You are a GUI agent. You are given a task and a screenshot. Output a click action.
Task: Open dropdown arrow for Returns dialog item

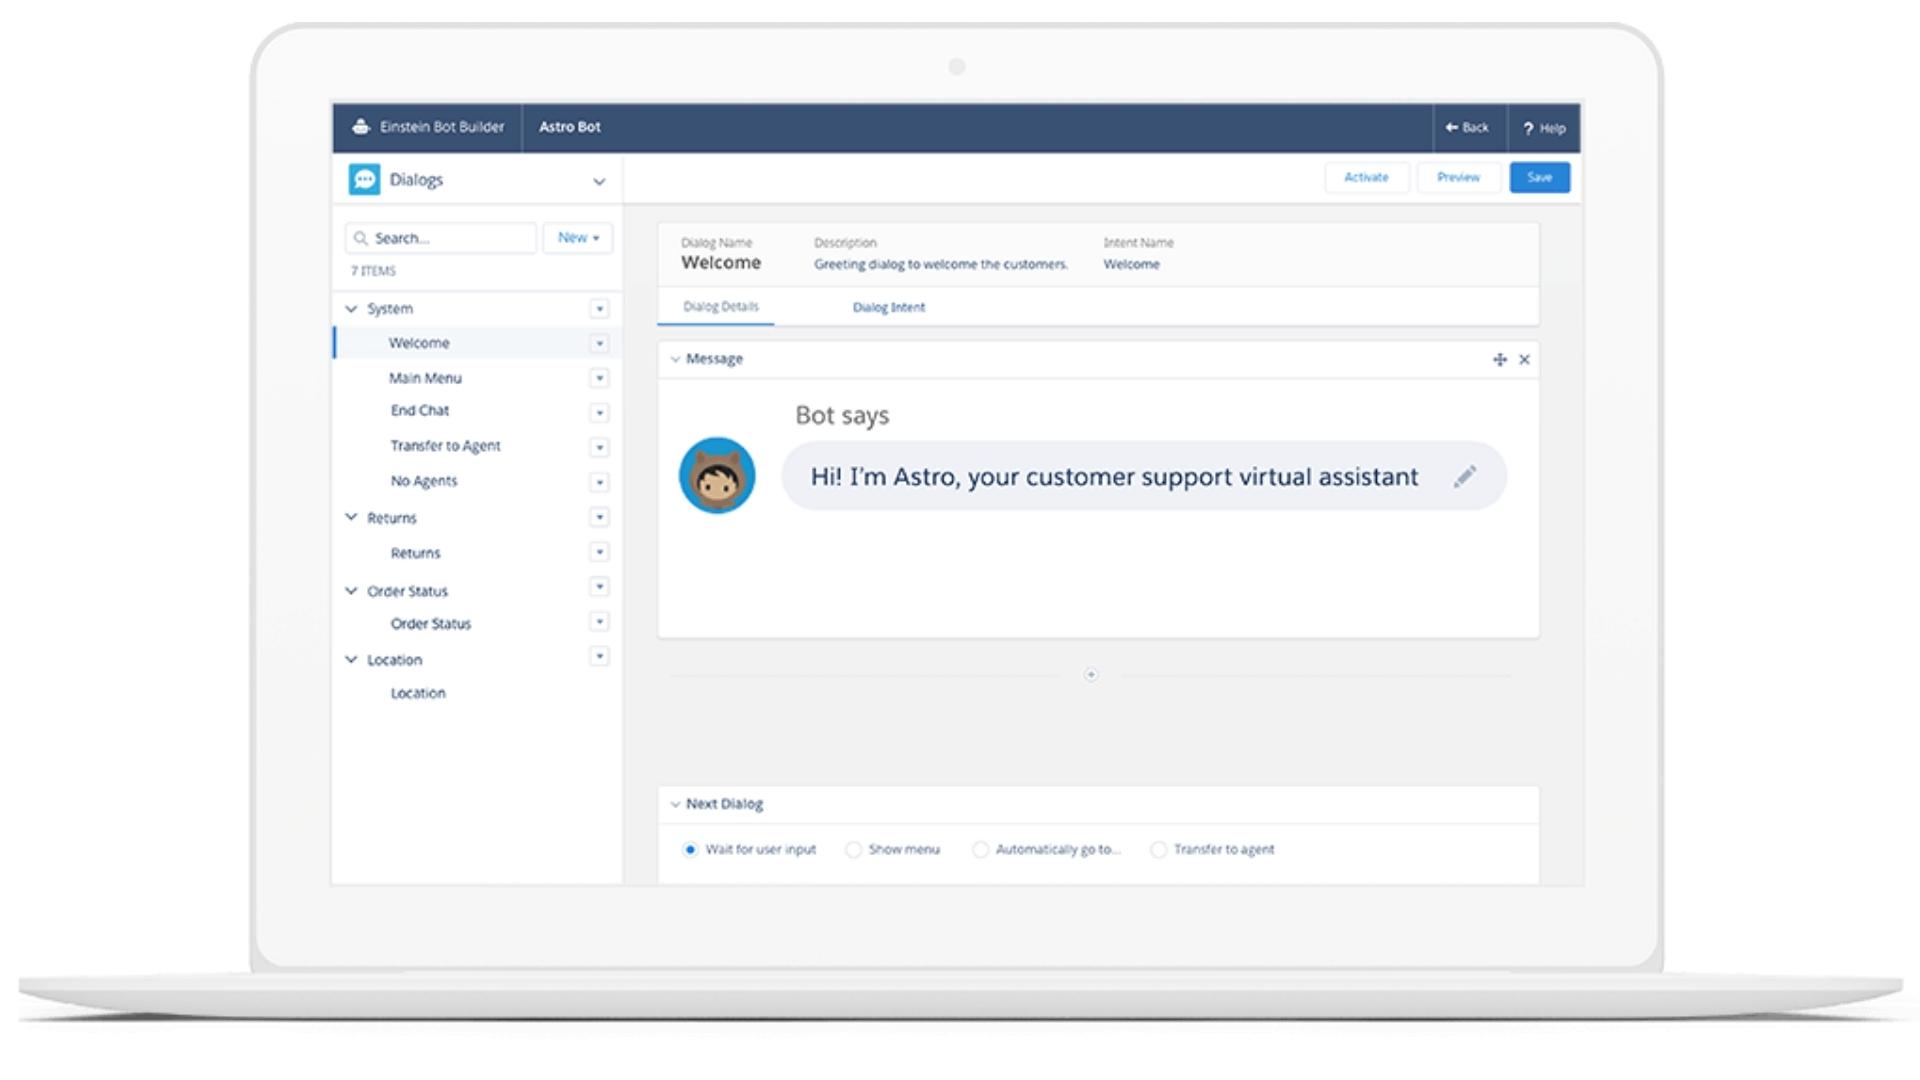click(599, 552)
